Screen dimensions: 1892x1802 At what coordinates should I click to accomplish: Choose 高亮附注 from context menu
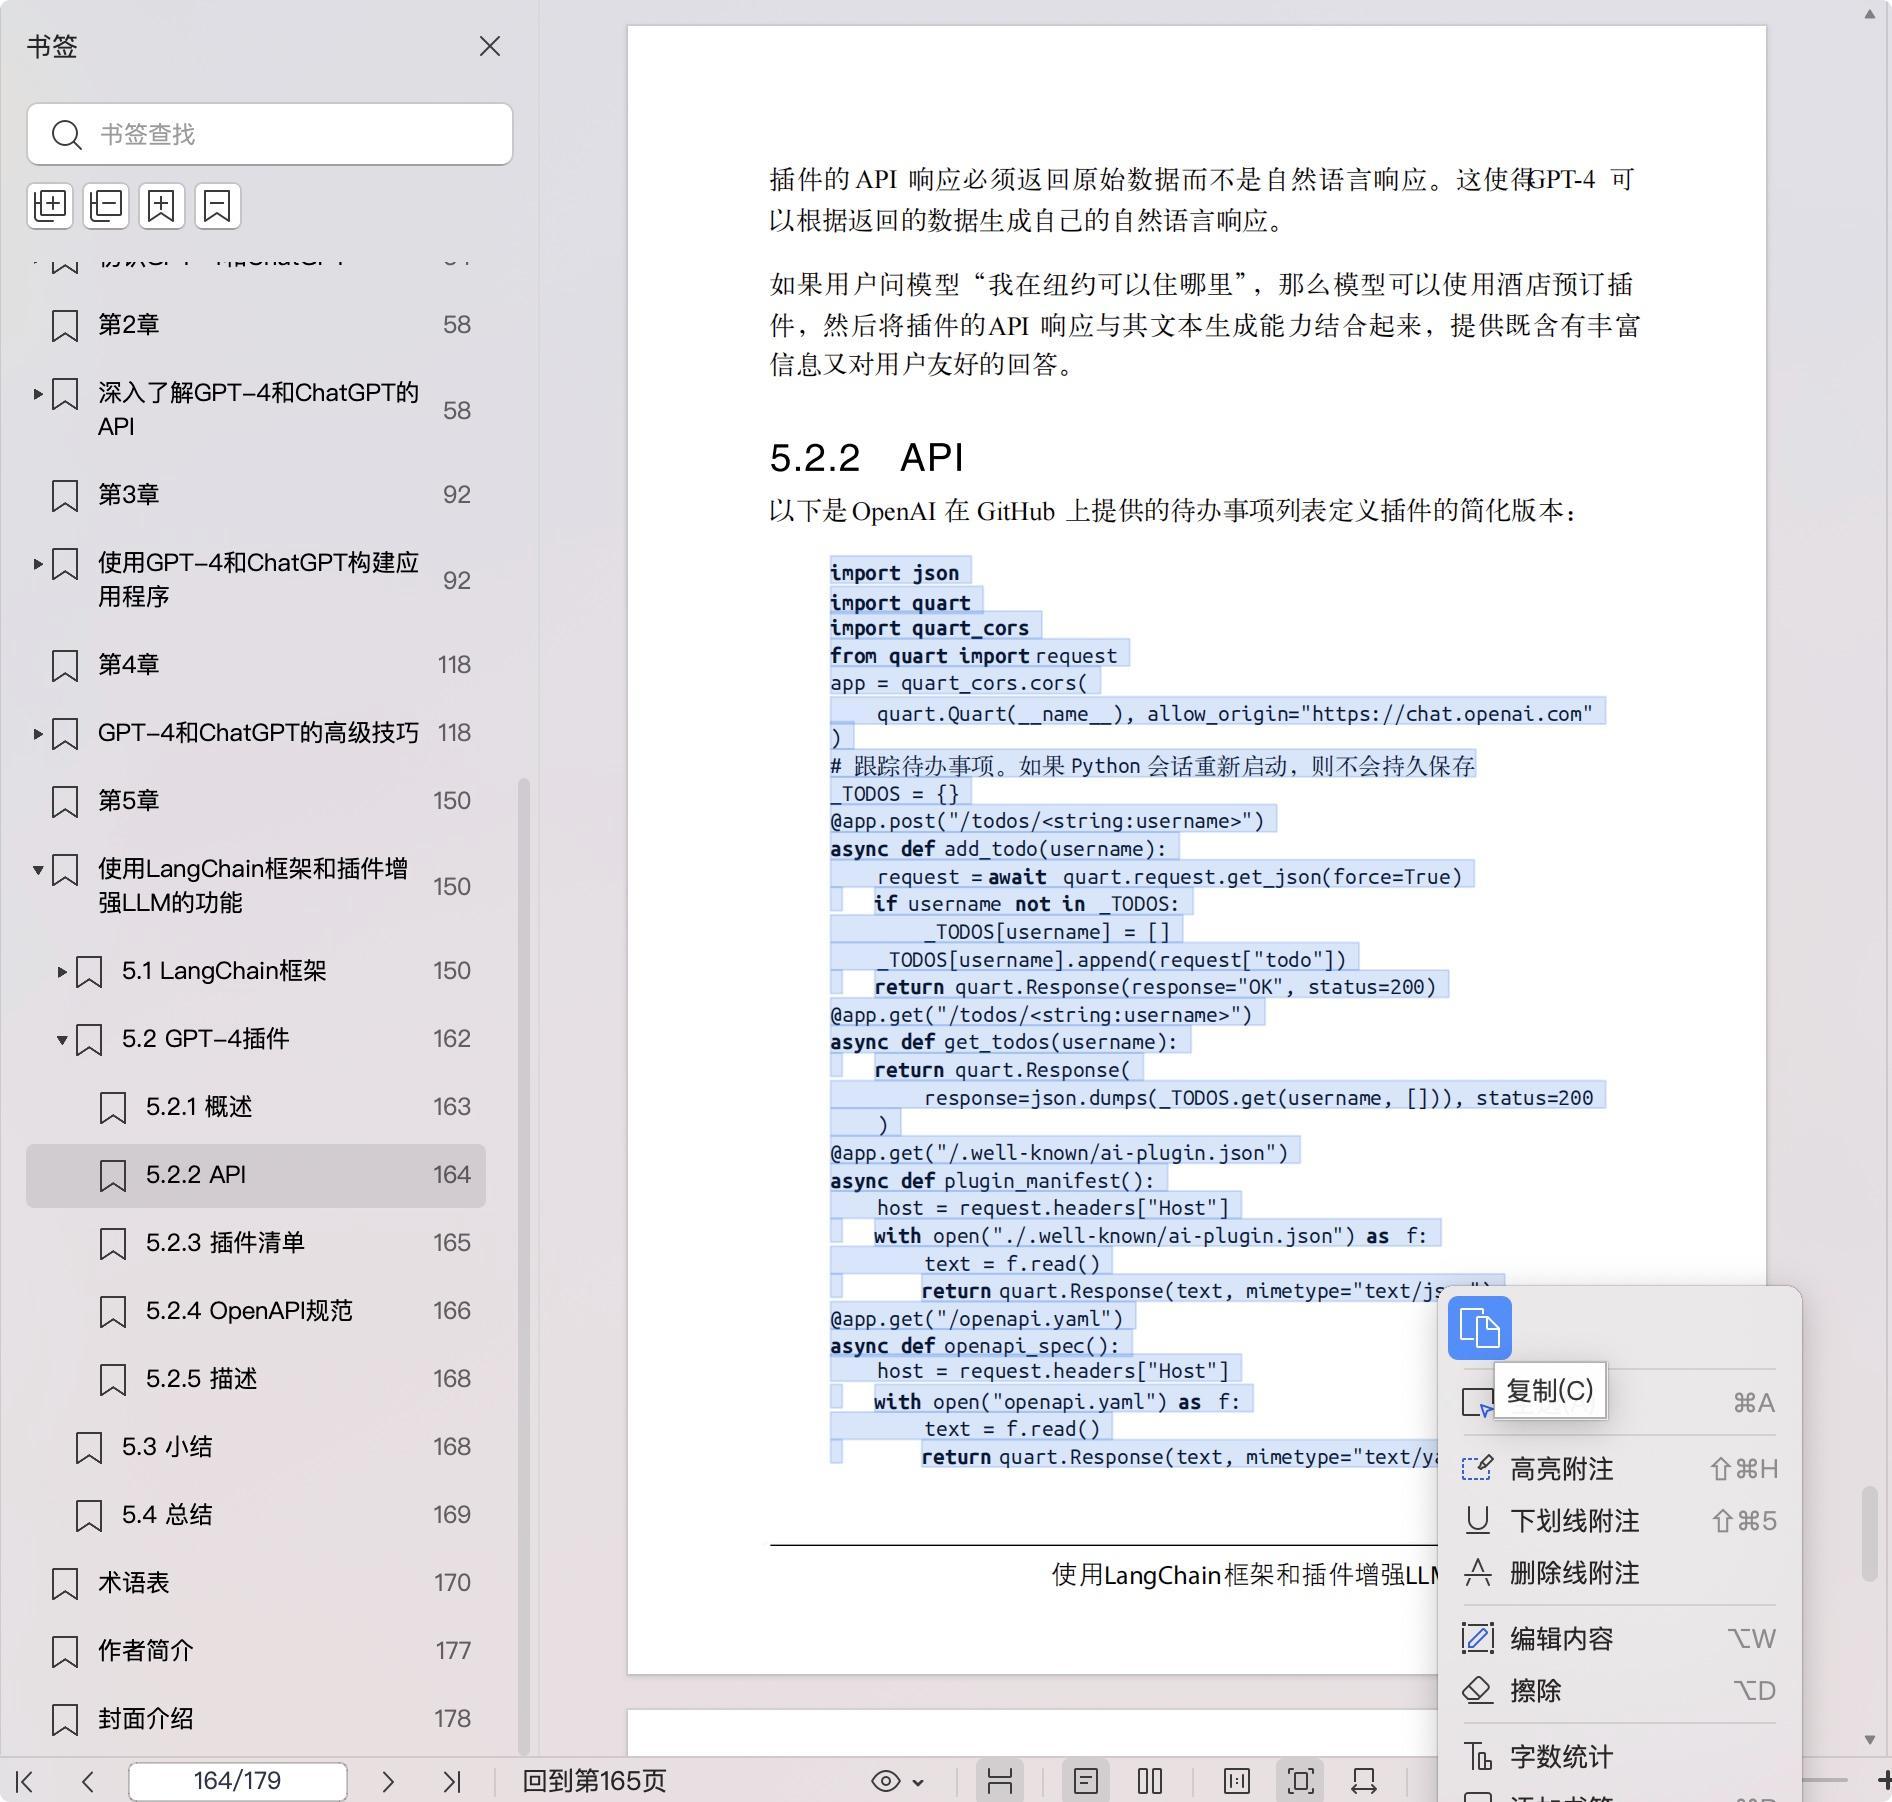1561,1469
